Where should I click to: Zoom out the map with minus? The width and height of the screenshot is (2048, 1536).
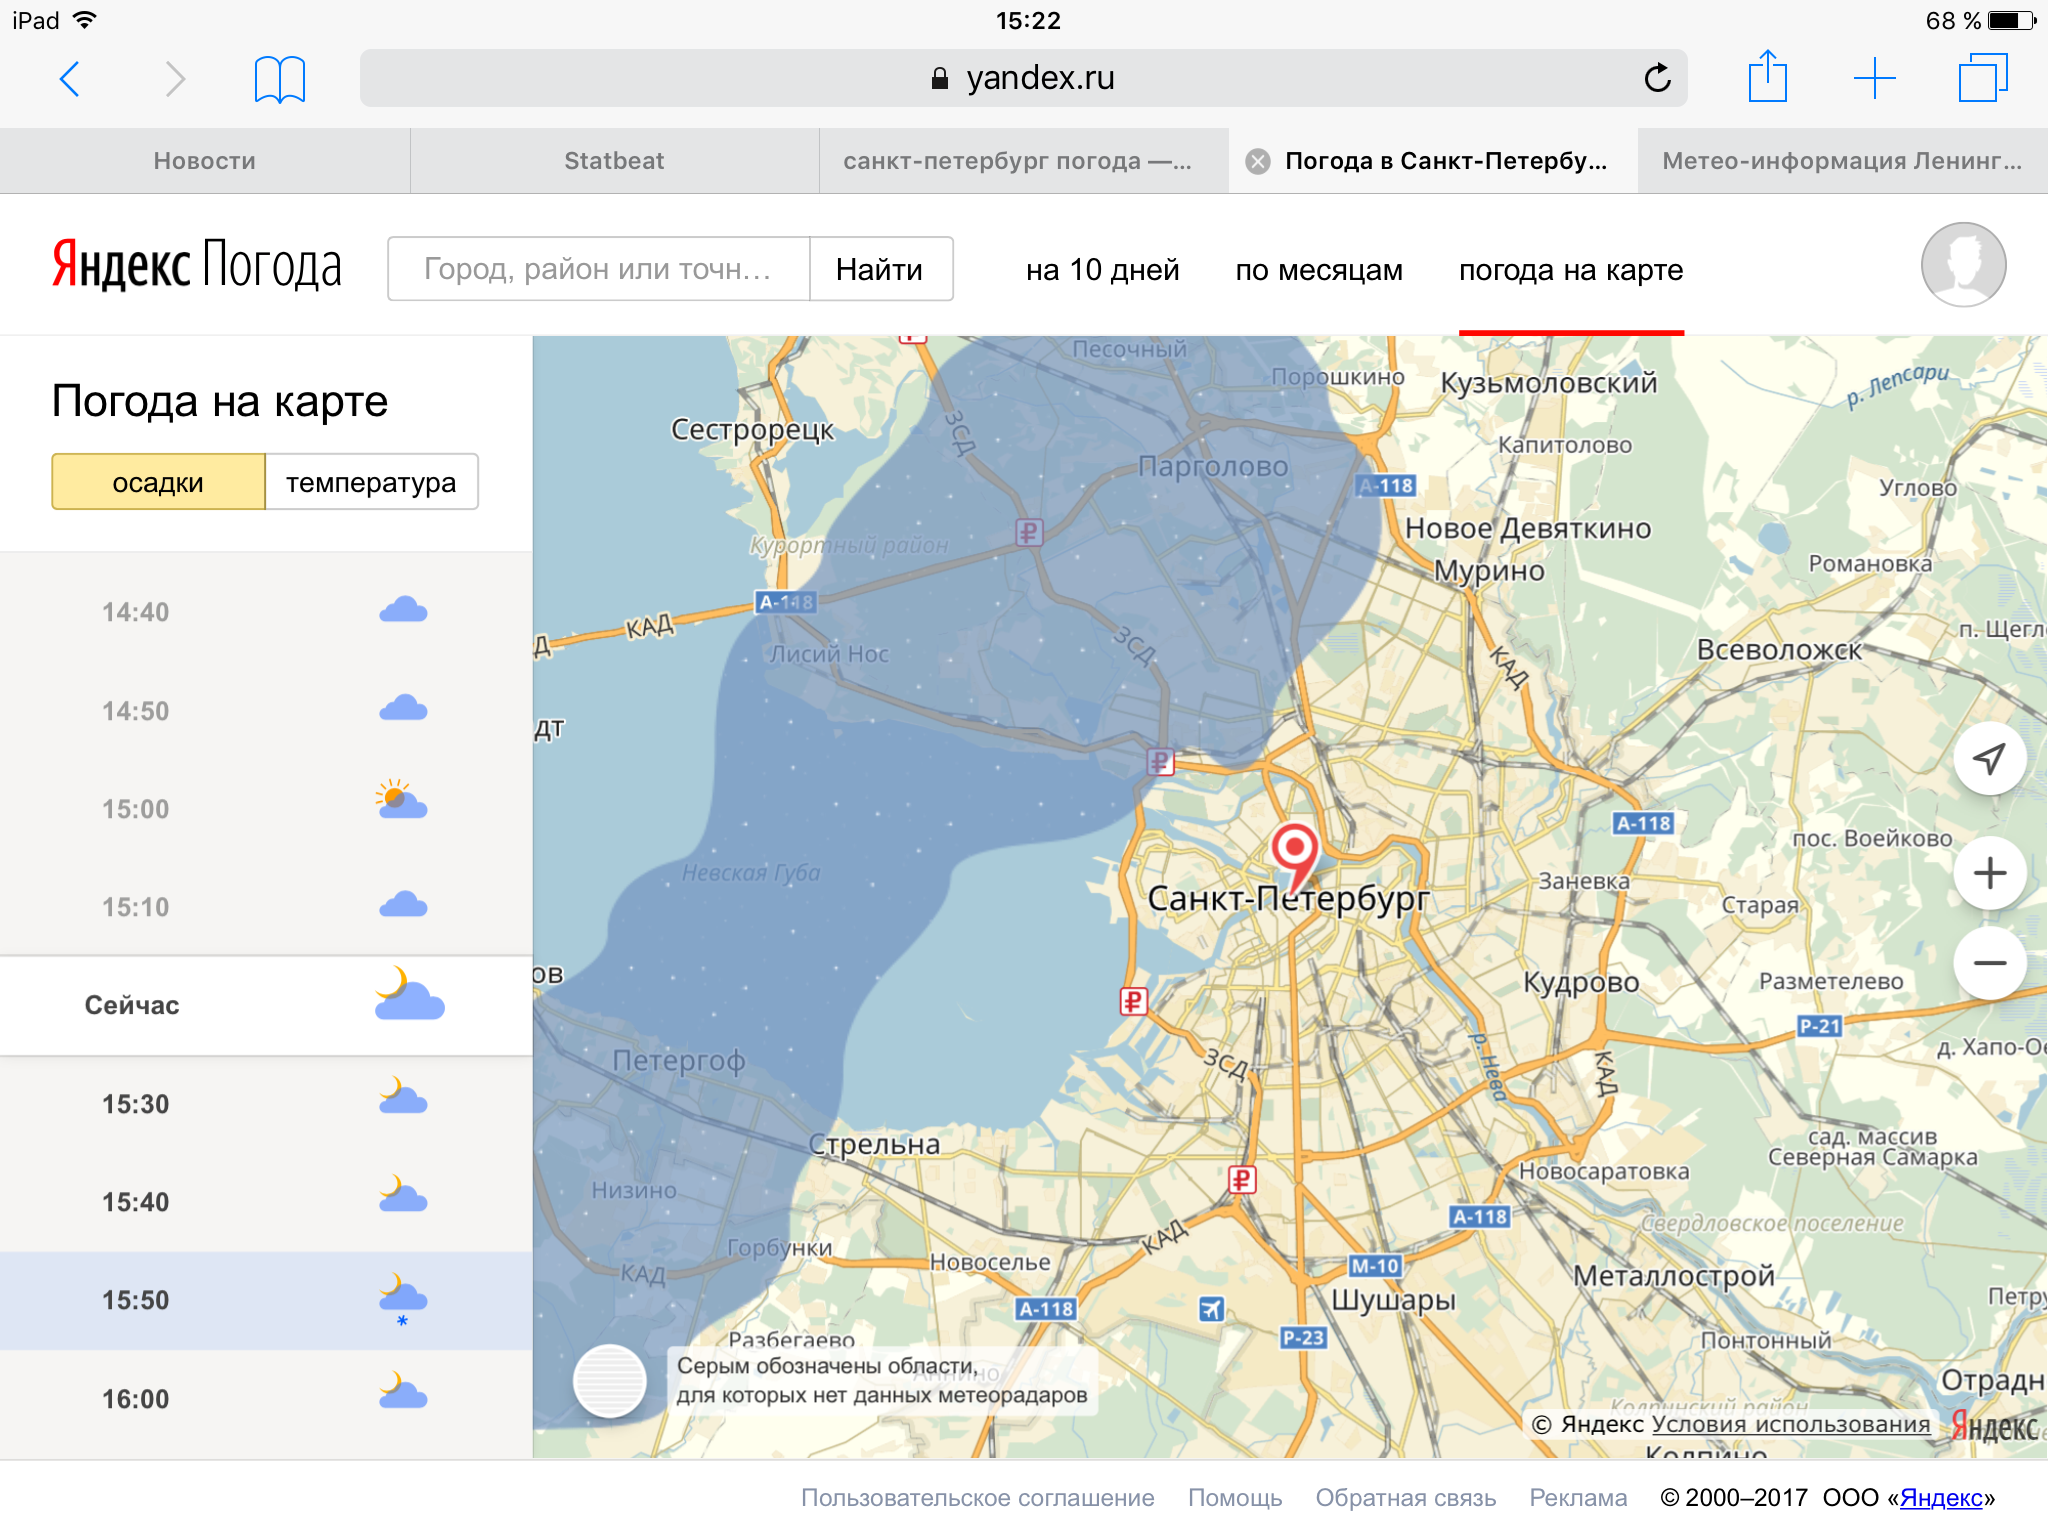pyautogui.click(x=1990, y=963)
